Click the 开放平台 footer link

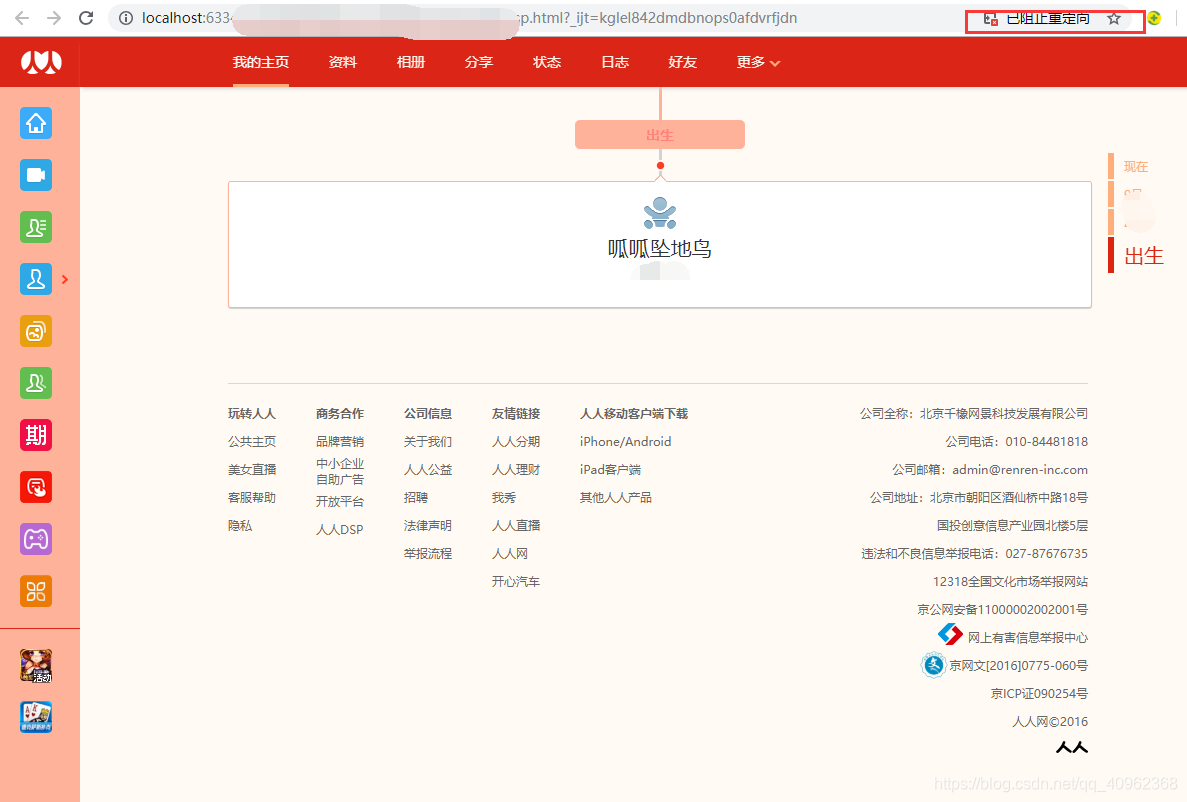(340, 501)
